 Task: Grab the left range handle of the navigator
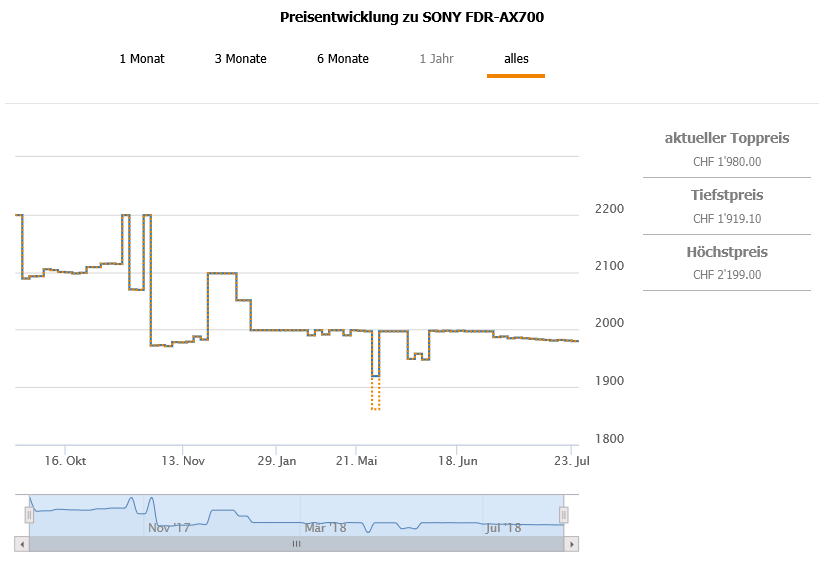coord(29,515)
